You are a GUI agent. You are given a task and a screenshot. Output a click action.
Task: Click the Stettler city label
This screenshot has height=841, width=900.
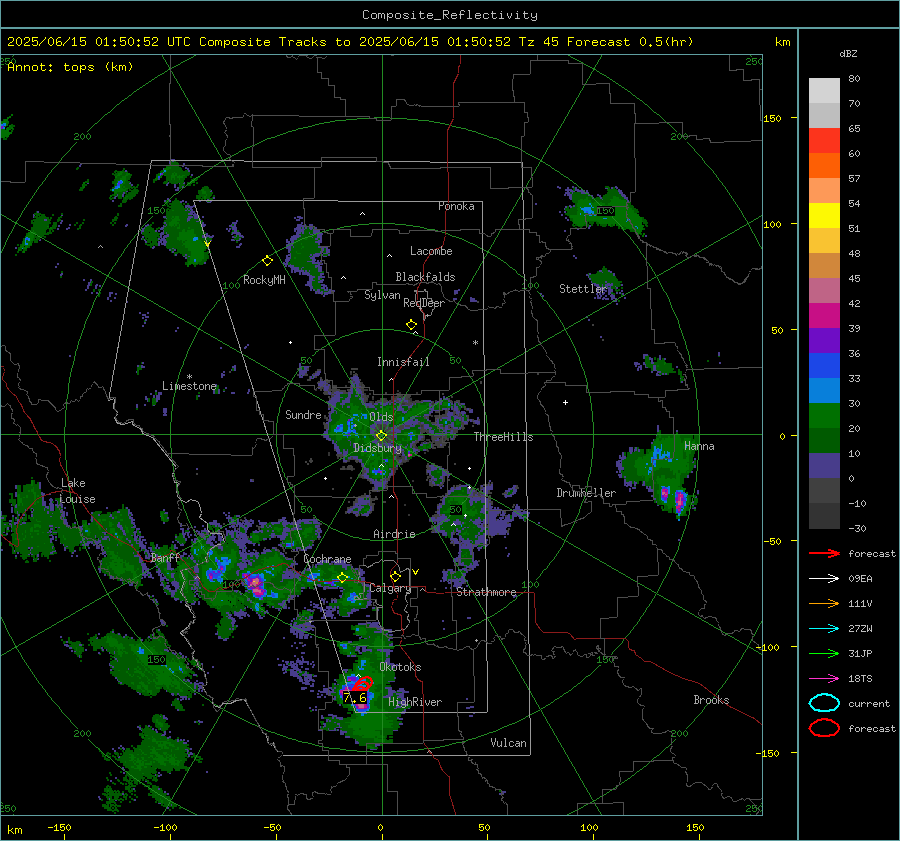point(583,289)
